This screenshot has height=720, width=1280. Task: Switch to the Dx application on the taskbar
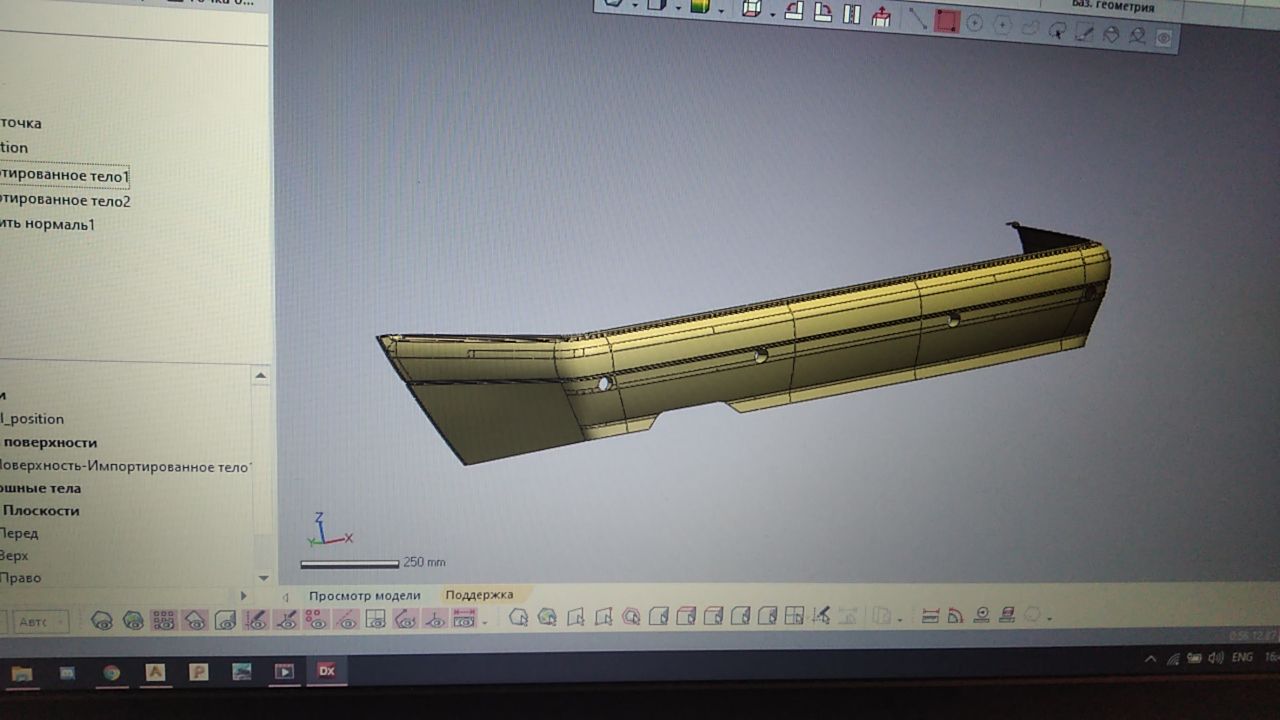[326, 671]
